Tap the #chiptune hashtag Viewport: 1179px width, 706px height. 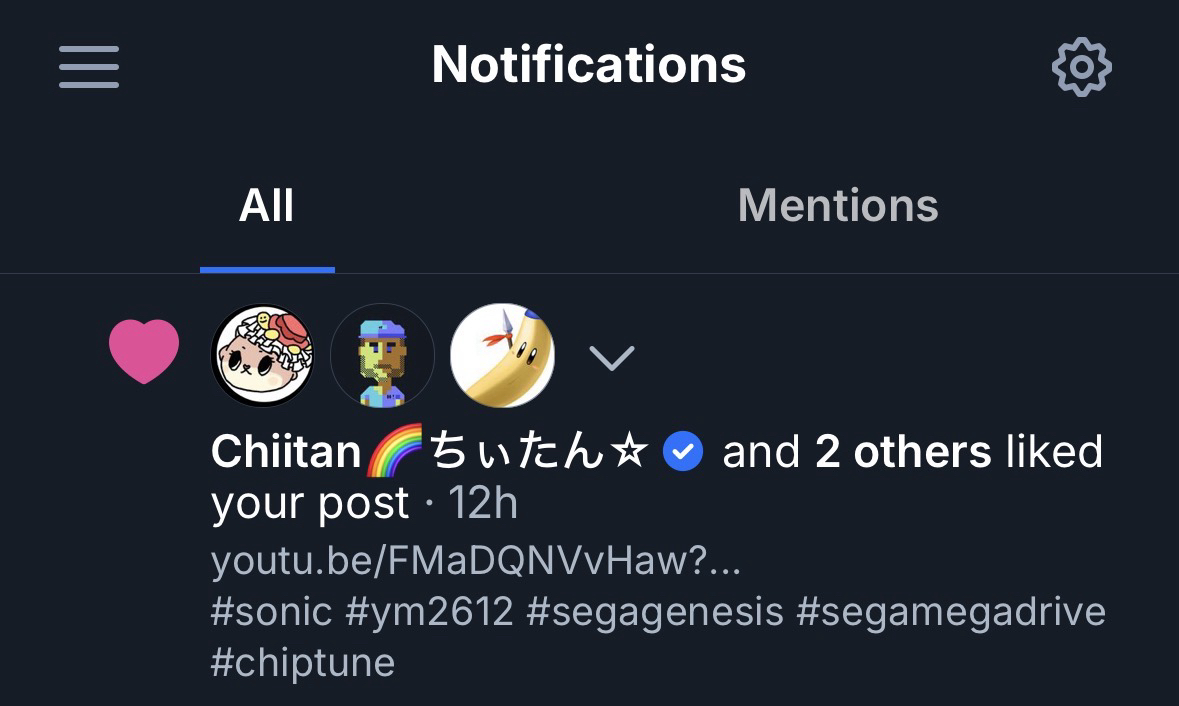point(303,661)
